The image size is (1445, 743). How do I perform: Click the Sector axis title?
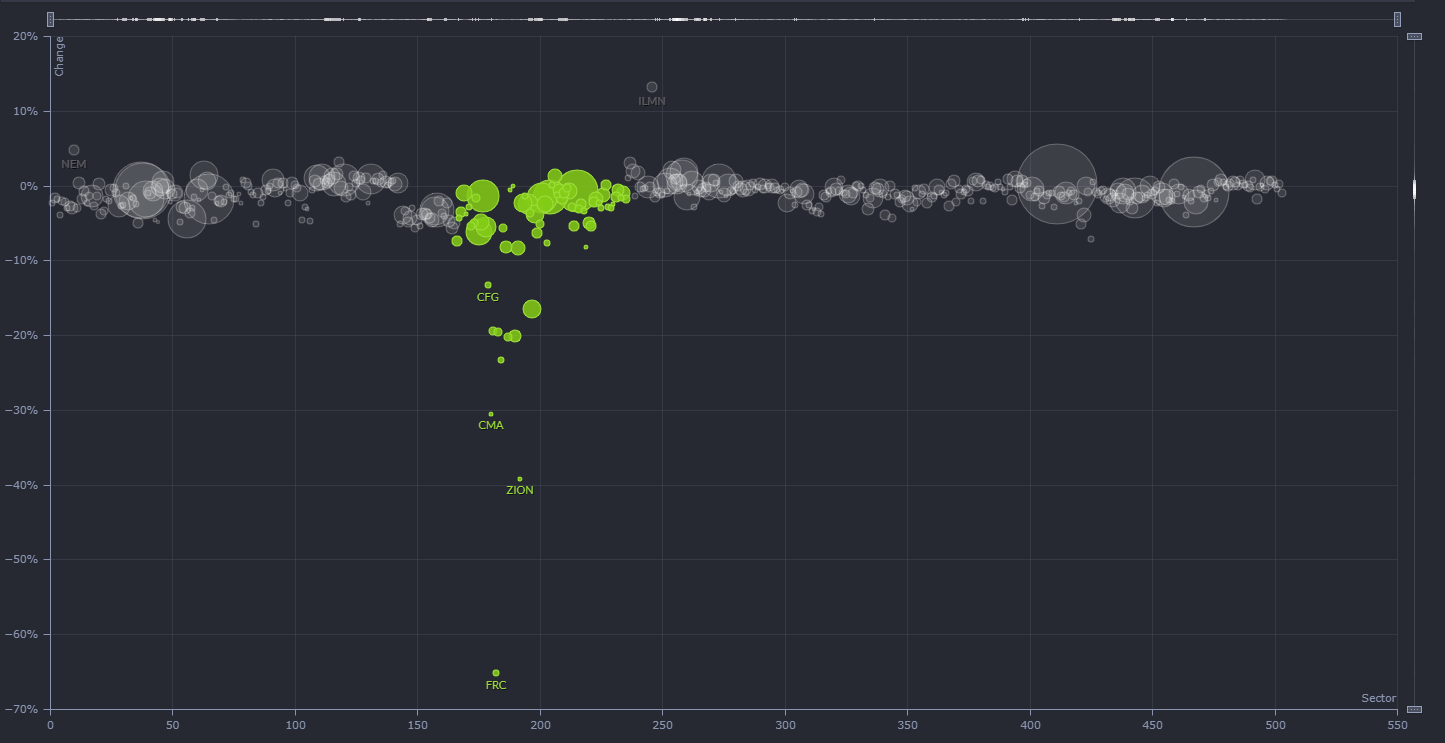[1377, 698]
